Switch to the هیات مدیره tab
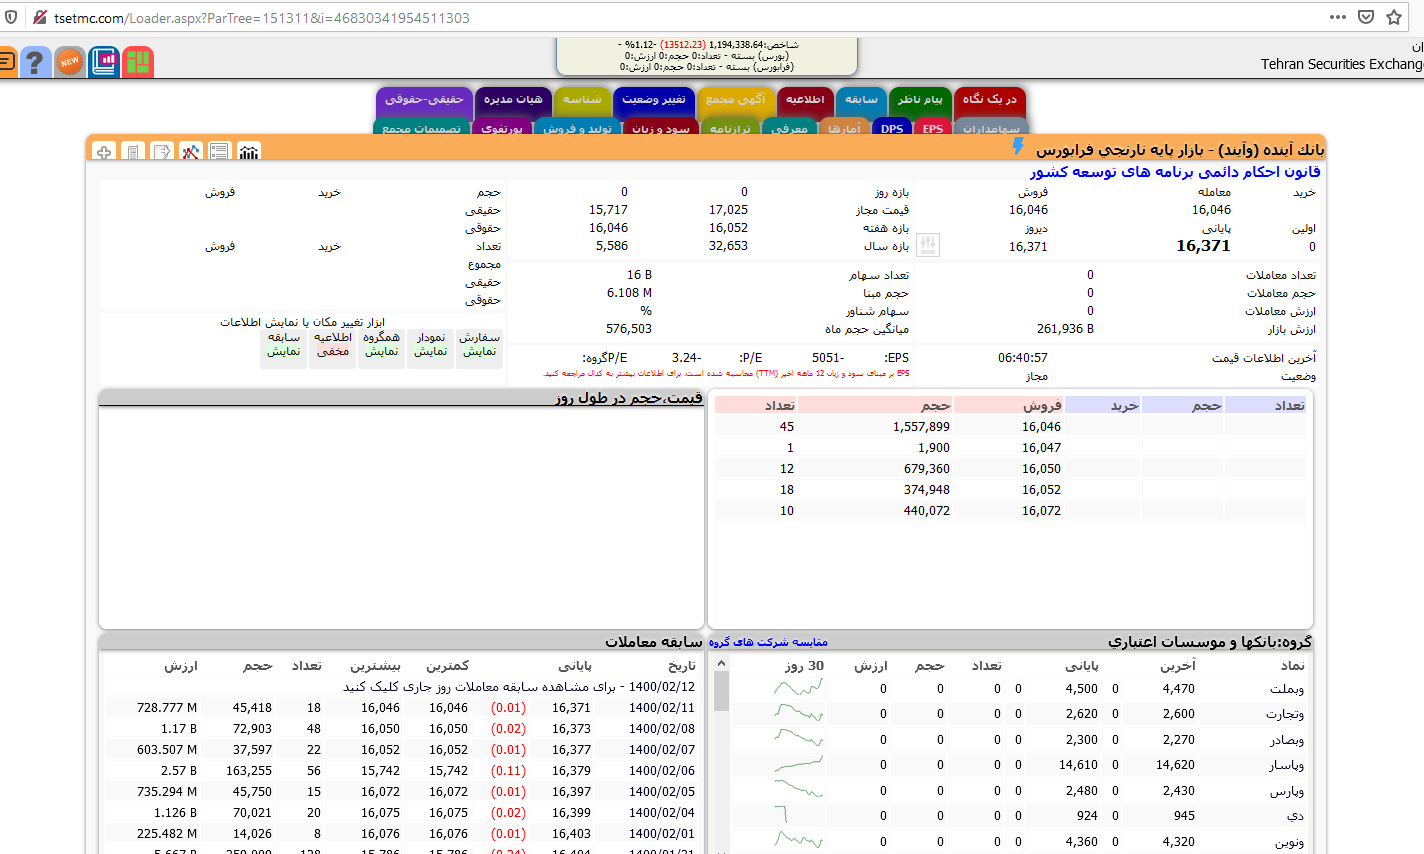Screen dimensions: 1424x854 [x=513, y=100]
